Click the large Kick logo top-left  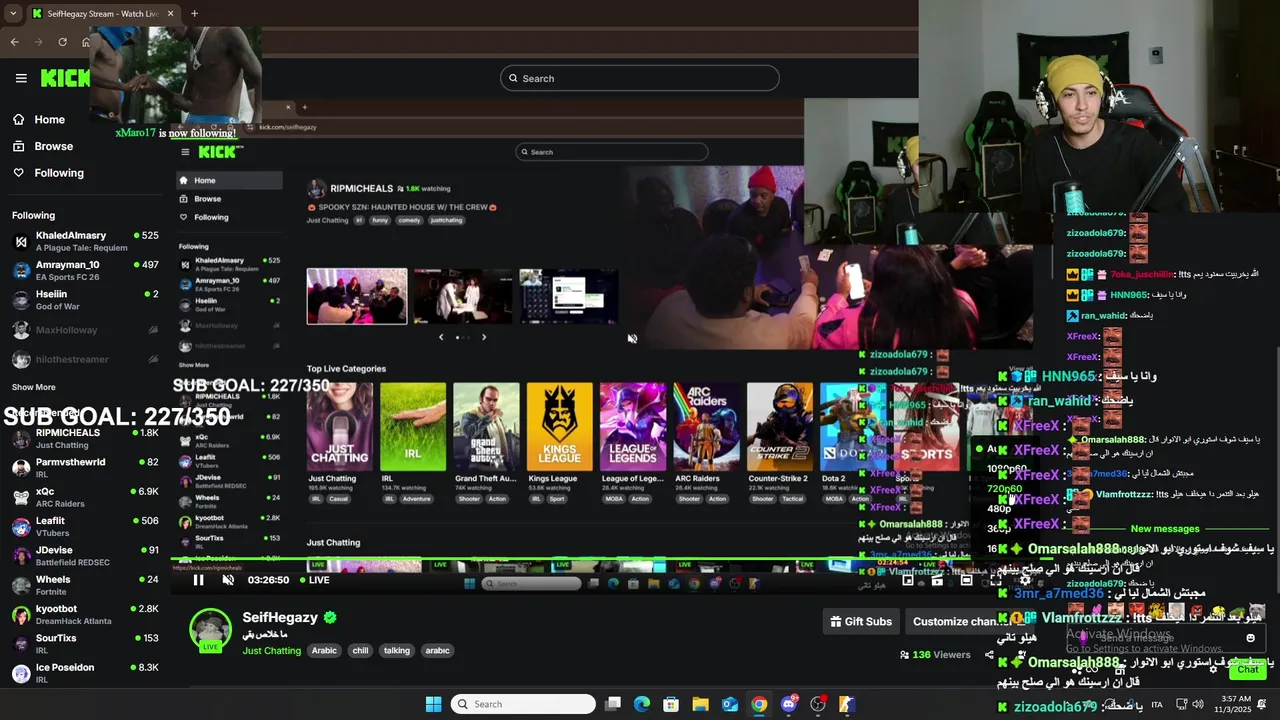[65, 78]
